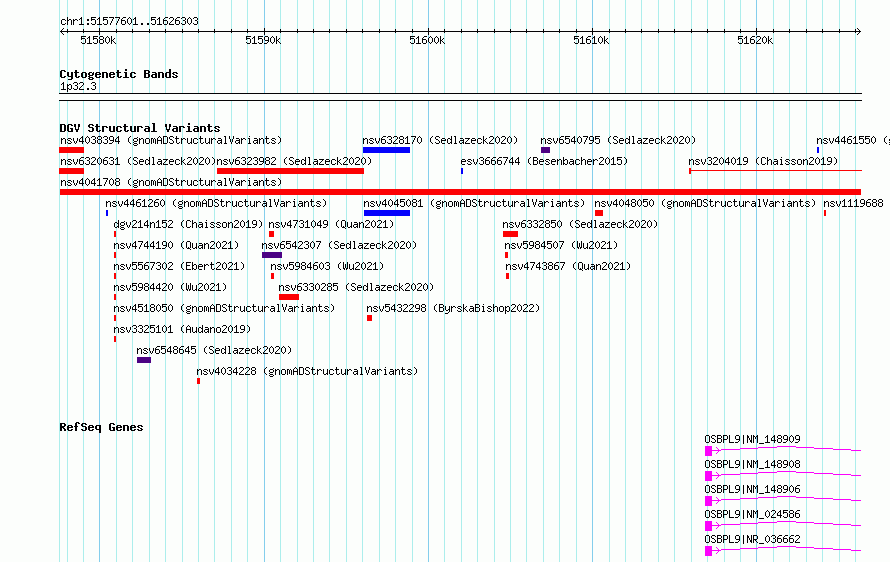
Task: Open nsv4461260 gnomADStructuralVariants entry
Action: click(216, 203)
